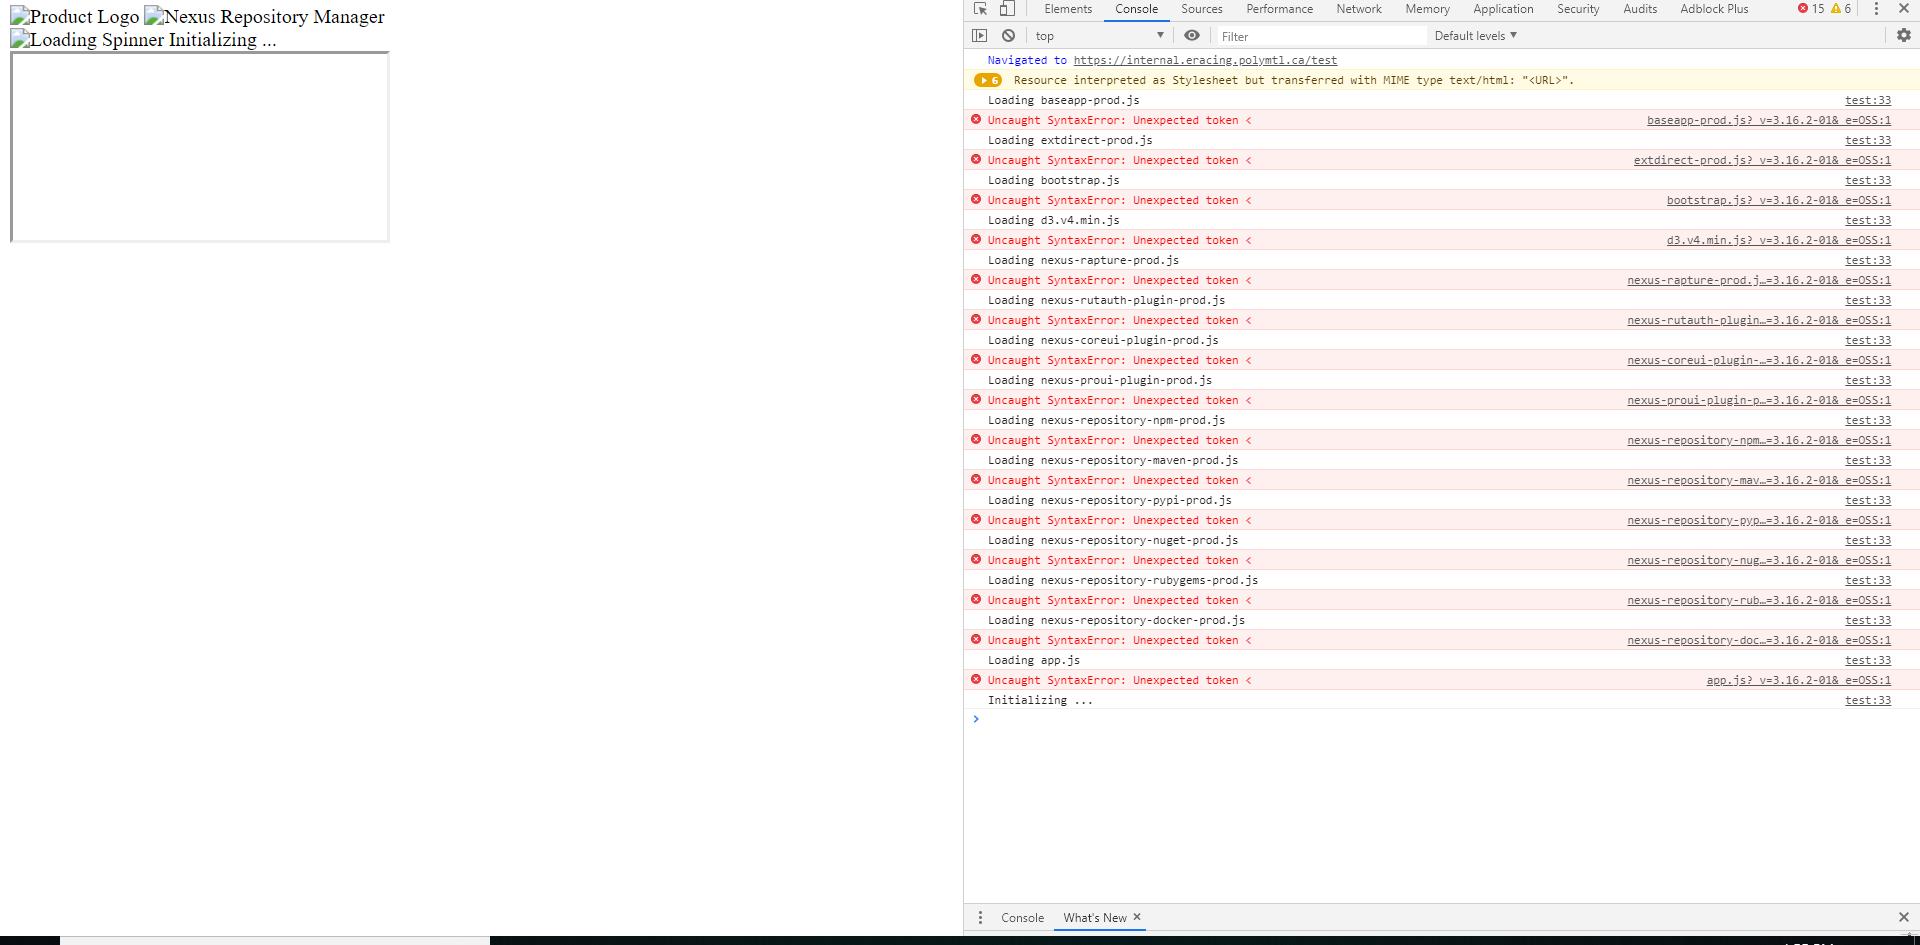The width and height of the screenshot is (1920, 945).
Task: Open the Default levels dropdown
Action: [1474, 35]
